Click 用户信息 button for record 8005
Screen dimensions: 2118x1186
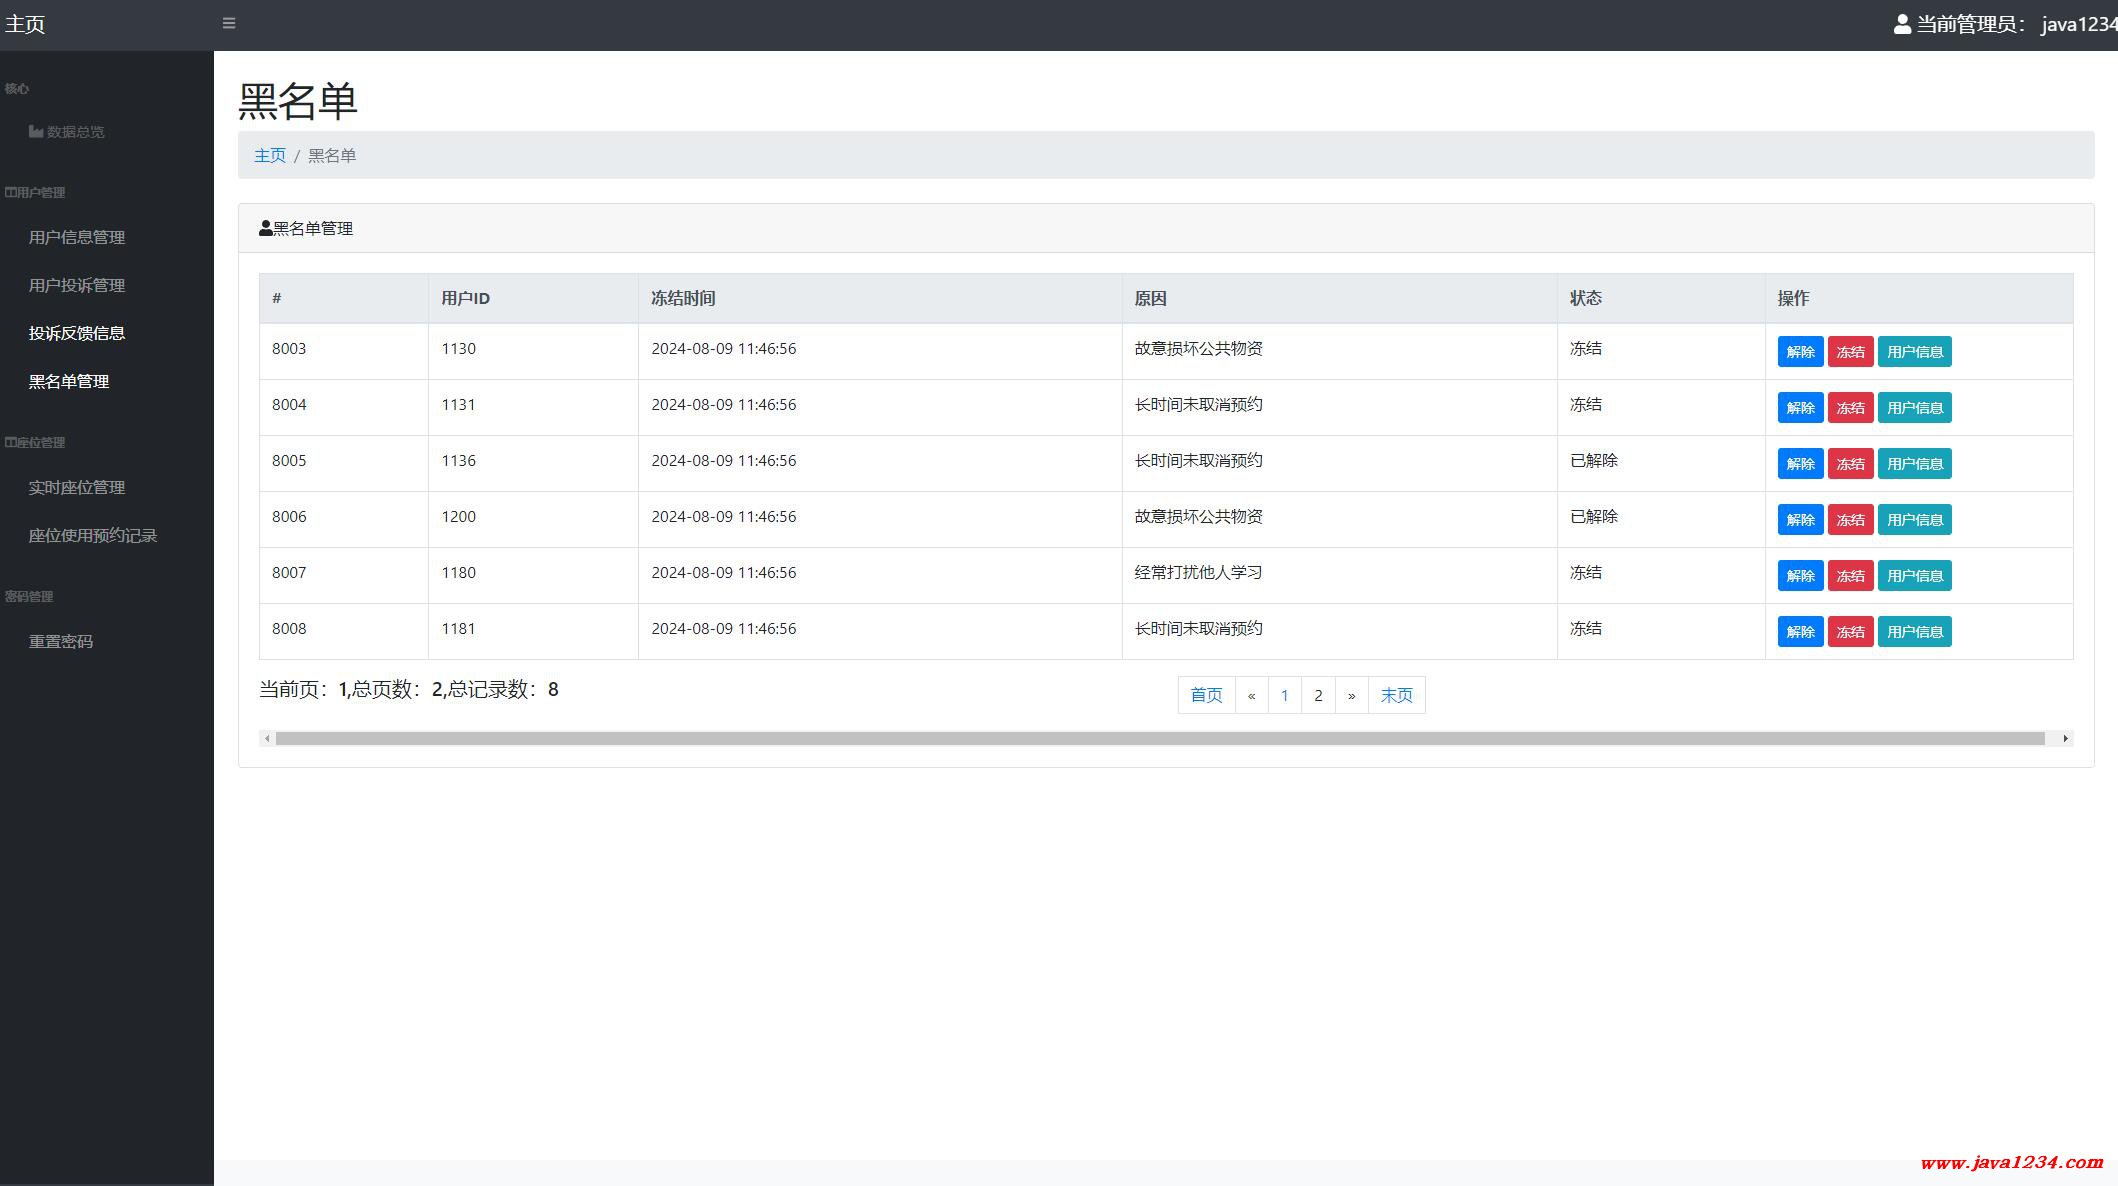click(1914, 464)
